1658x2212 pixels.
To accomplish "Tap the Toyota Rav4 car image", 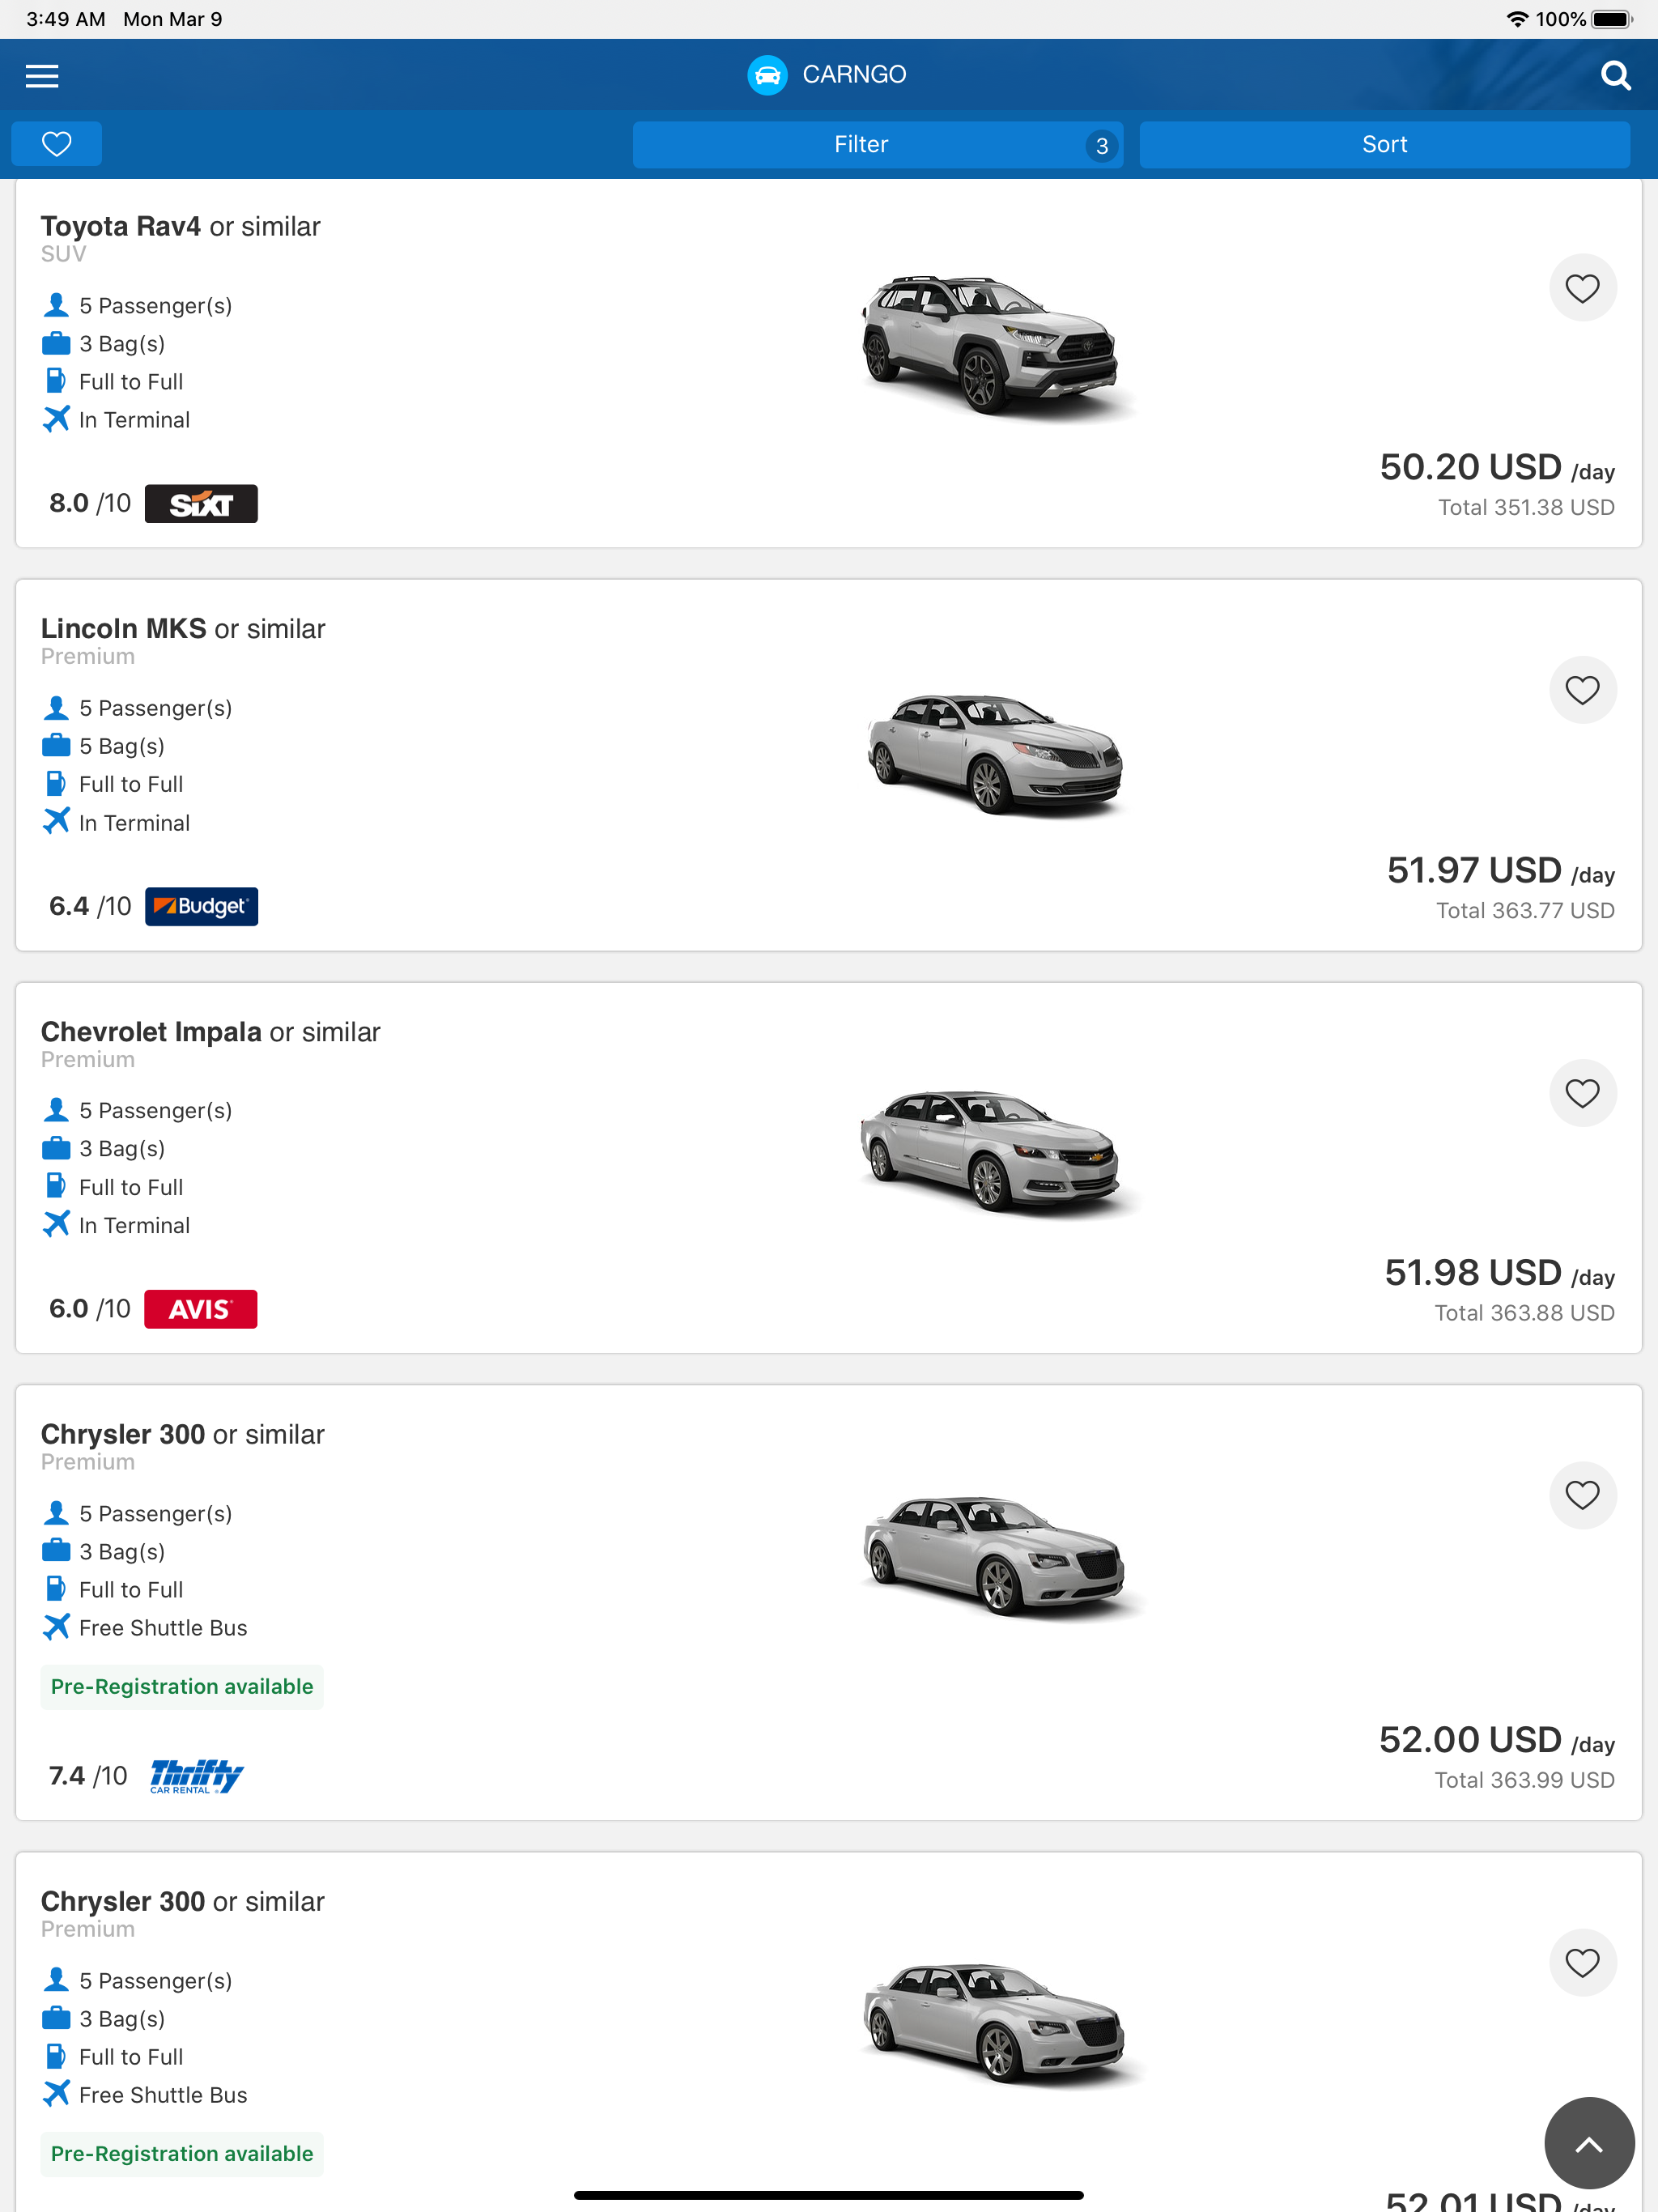I will 992,345.
